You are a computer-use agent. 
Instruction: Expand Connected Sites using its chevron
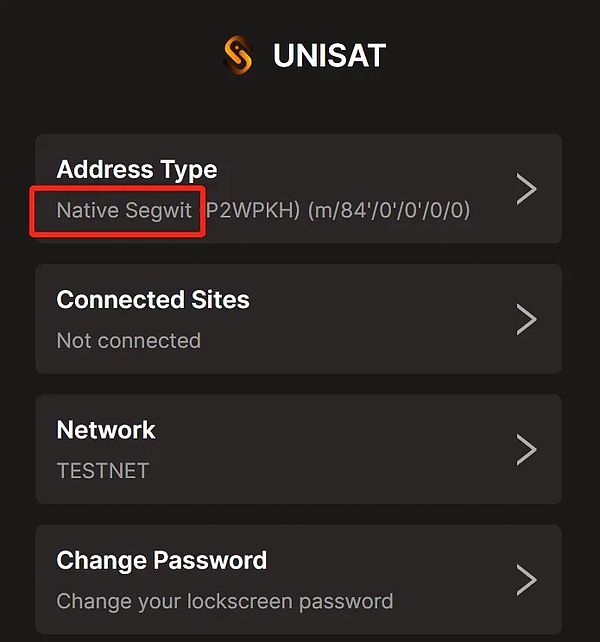(527, 319)
